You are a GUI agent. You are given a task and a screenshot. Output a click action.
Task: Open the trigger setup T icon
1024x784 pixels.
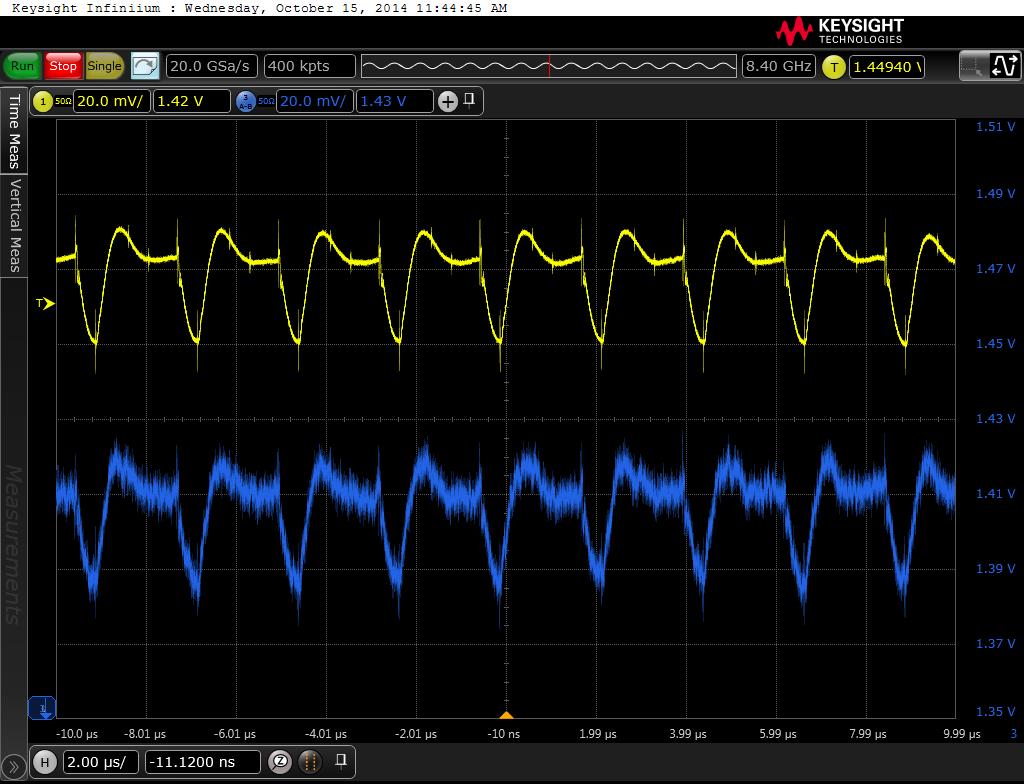(x=833, y=67)
